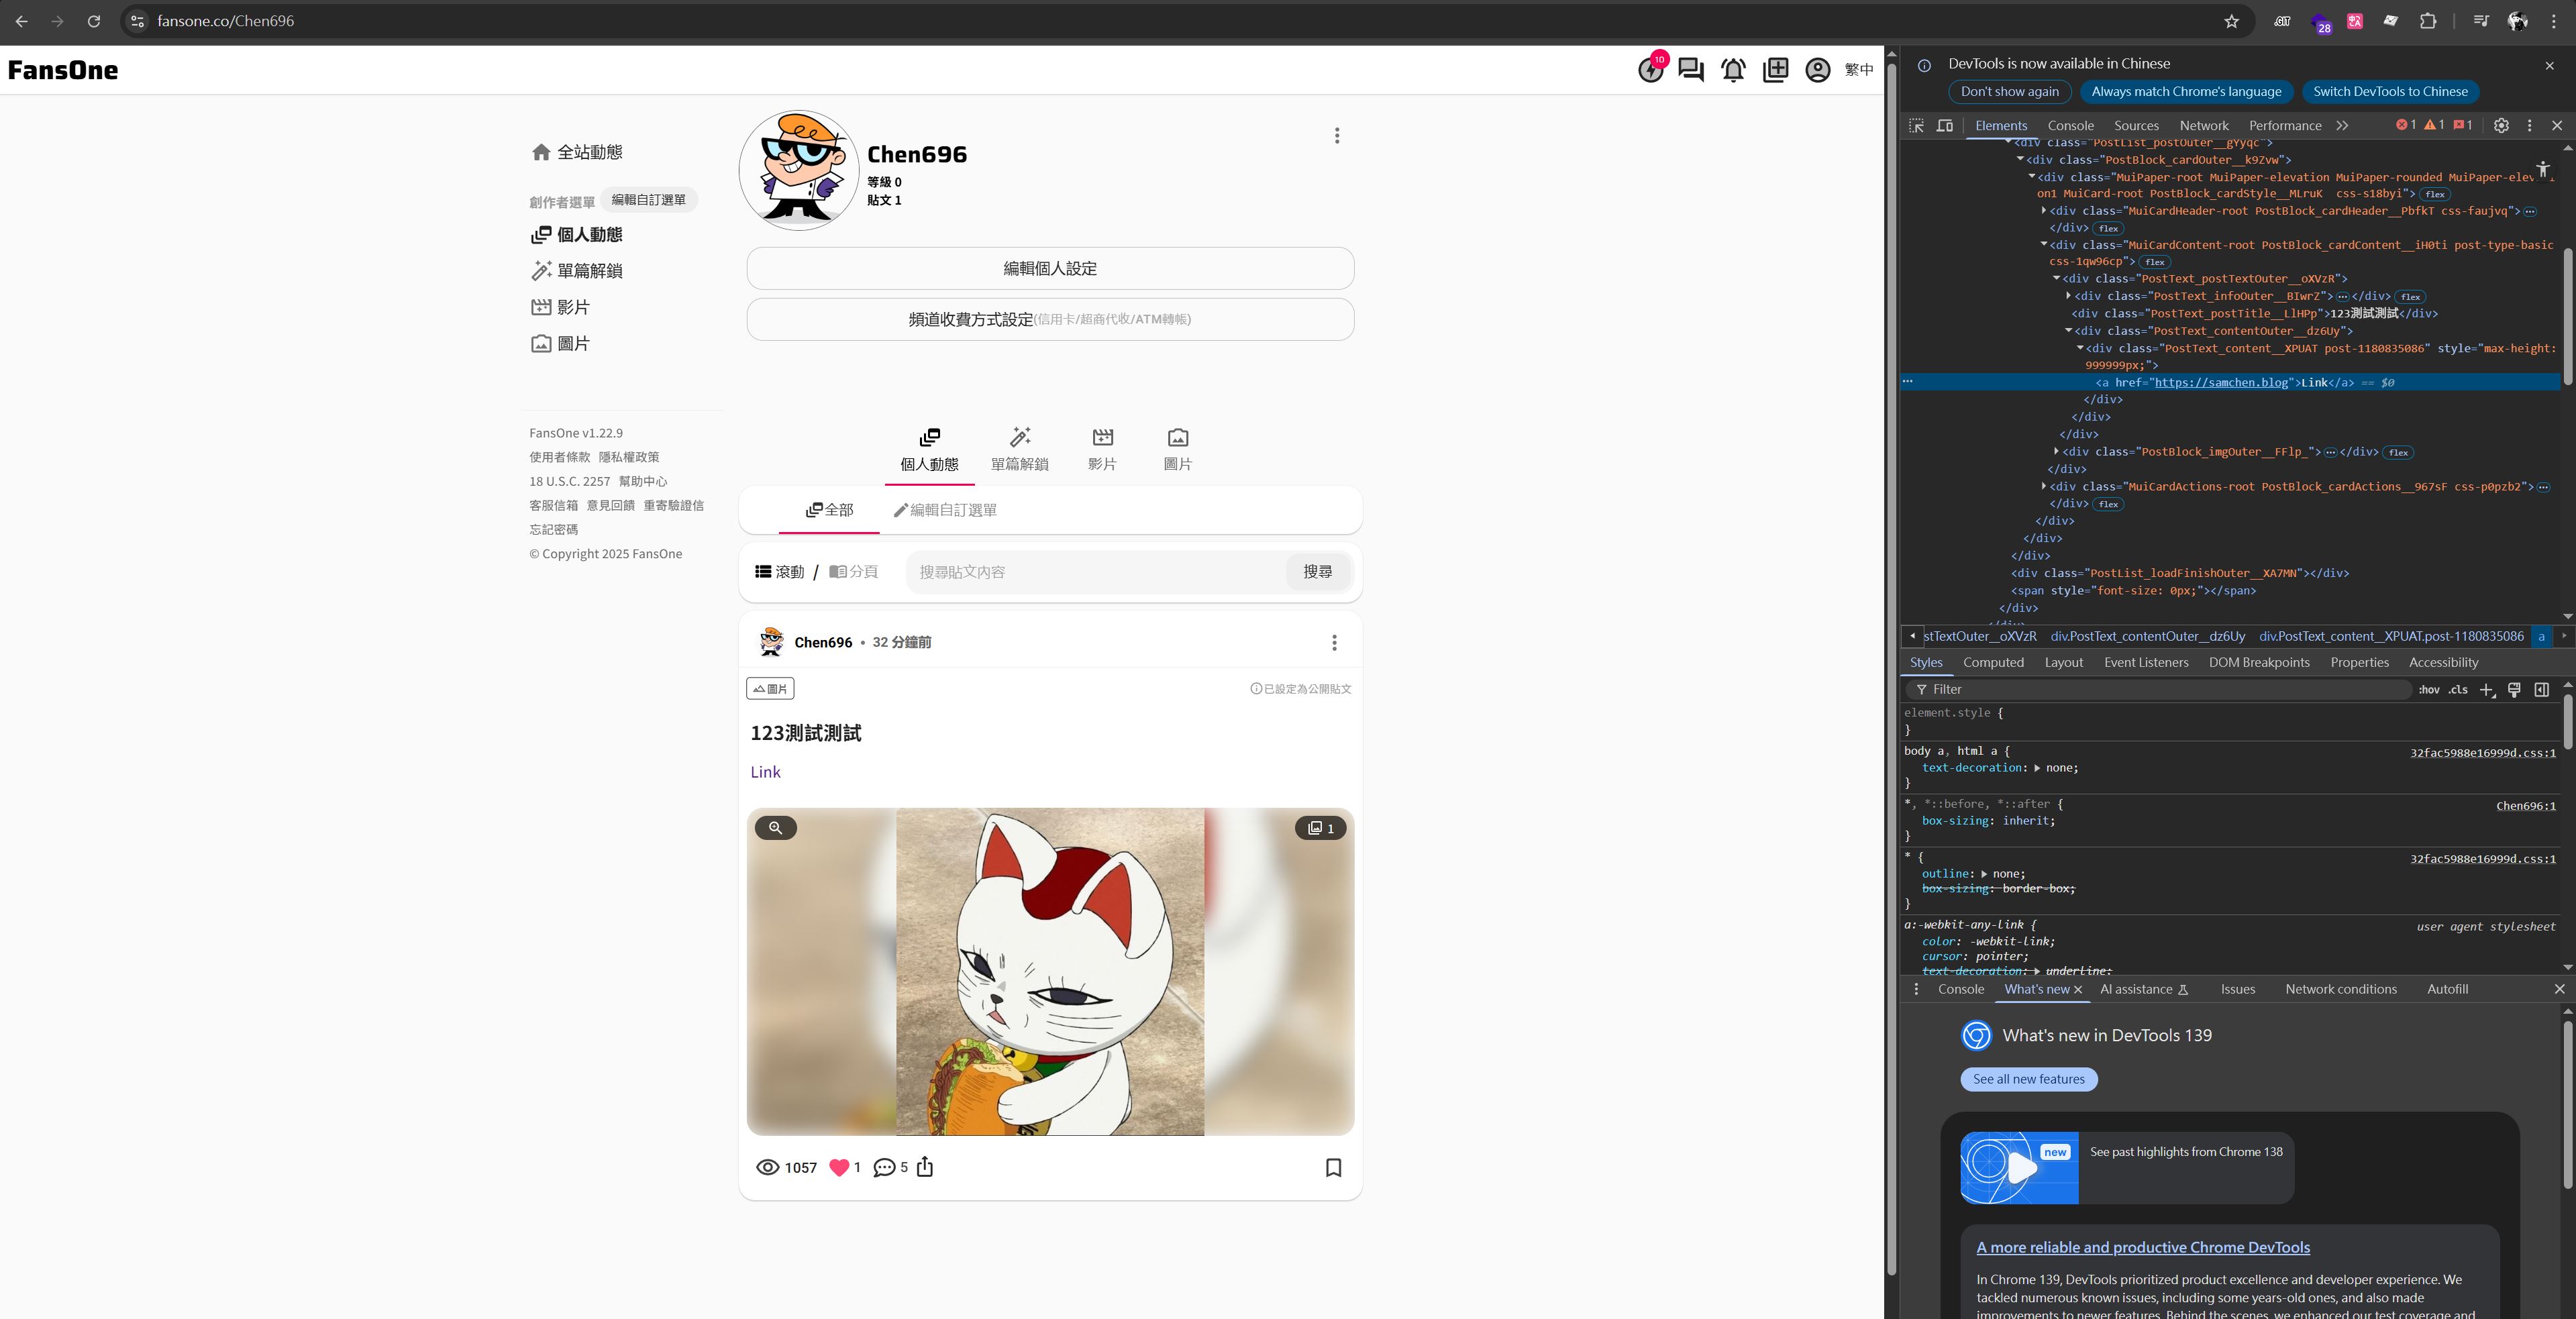Screen dimensions: 2576x1319
Task: Toggle the :hov element state panel
Action: coord(2429,690)
